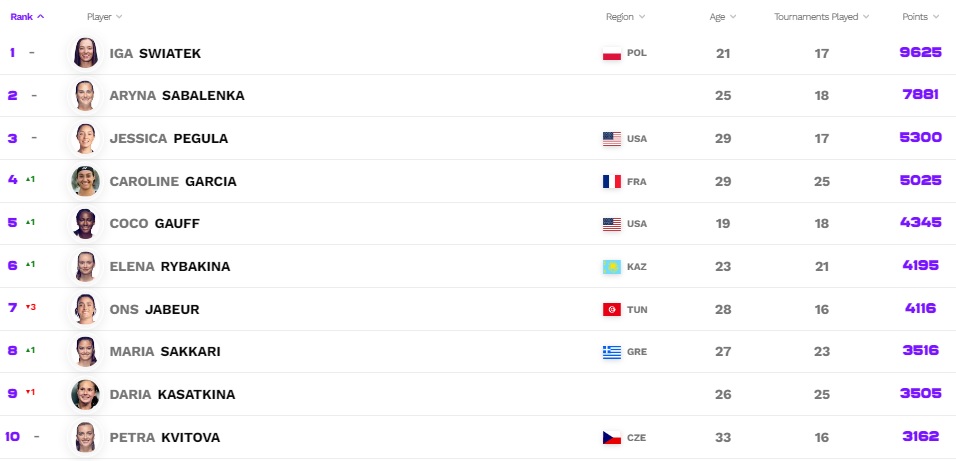Open the Region column sort dropdown
The width and height of the screenshot is (956, 461).
pos(626,16)
